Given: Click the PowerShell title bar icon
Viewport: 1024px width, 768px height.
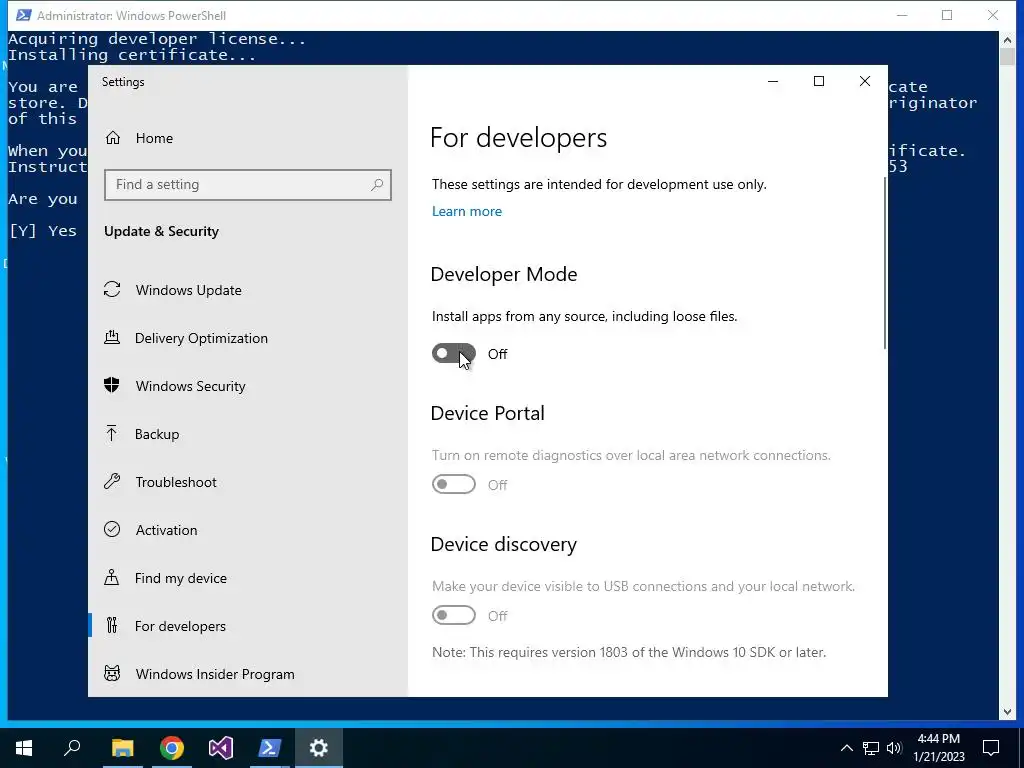Looking at the screenshot, I should [24, 15].
